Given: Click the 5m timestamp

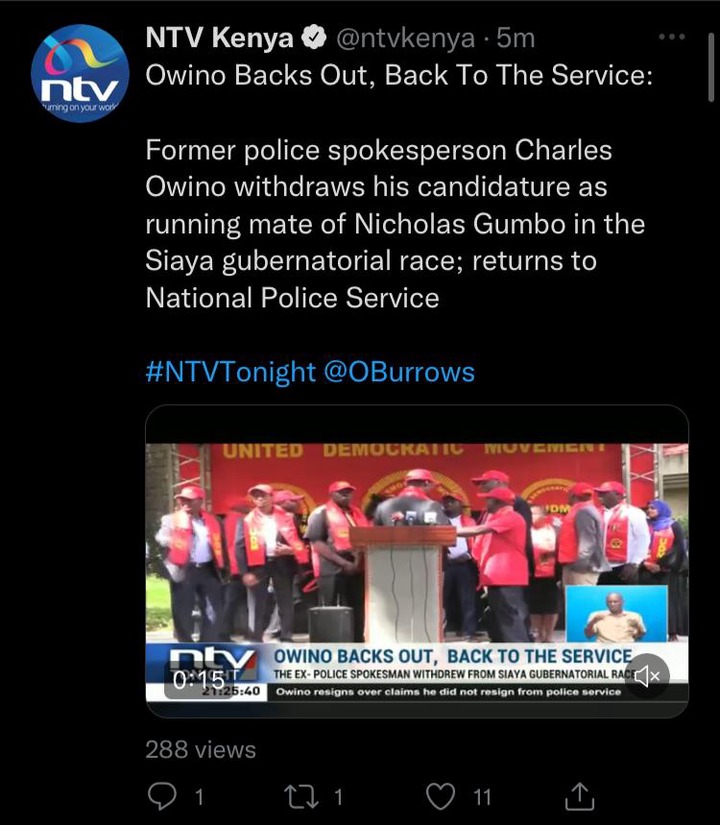Looking at the screenshot, I should (516, 38).
